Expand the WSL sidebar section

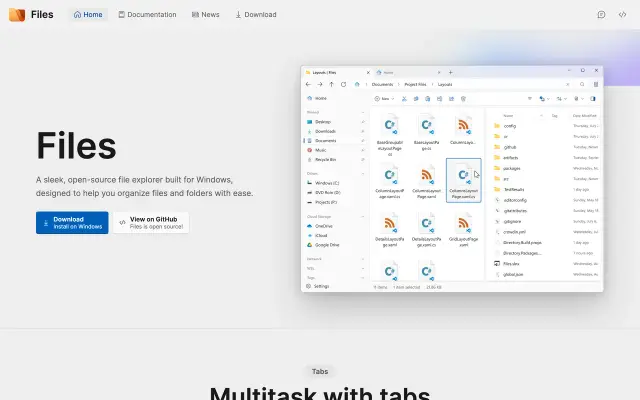(x=362, y=269)
